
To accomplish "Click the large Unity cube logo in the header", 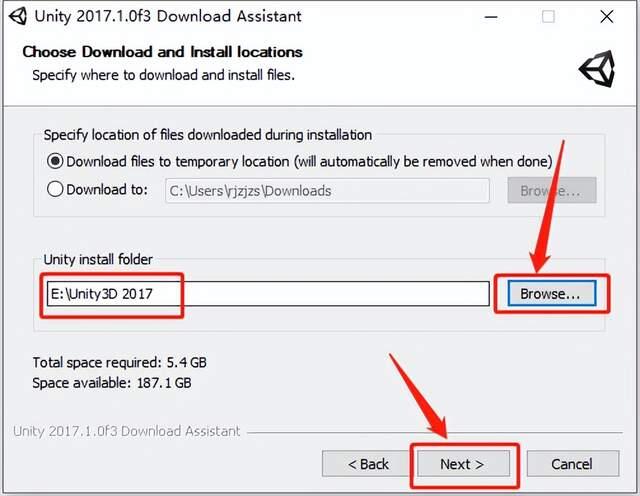I will 597,68.
